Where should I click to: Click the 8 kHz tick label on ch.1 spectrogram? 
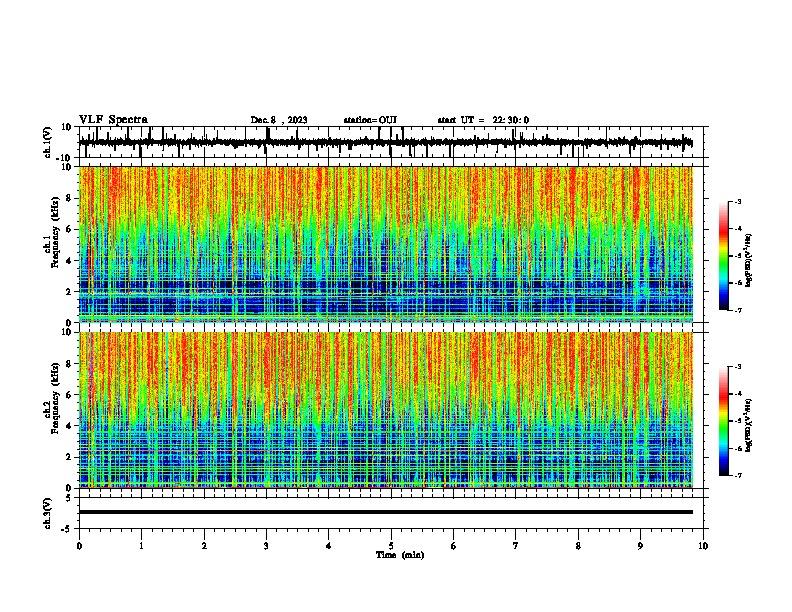tap(69, 198)
